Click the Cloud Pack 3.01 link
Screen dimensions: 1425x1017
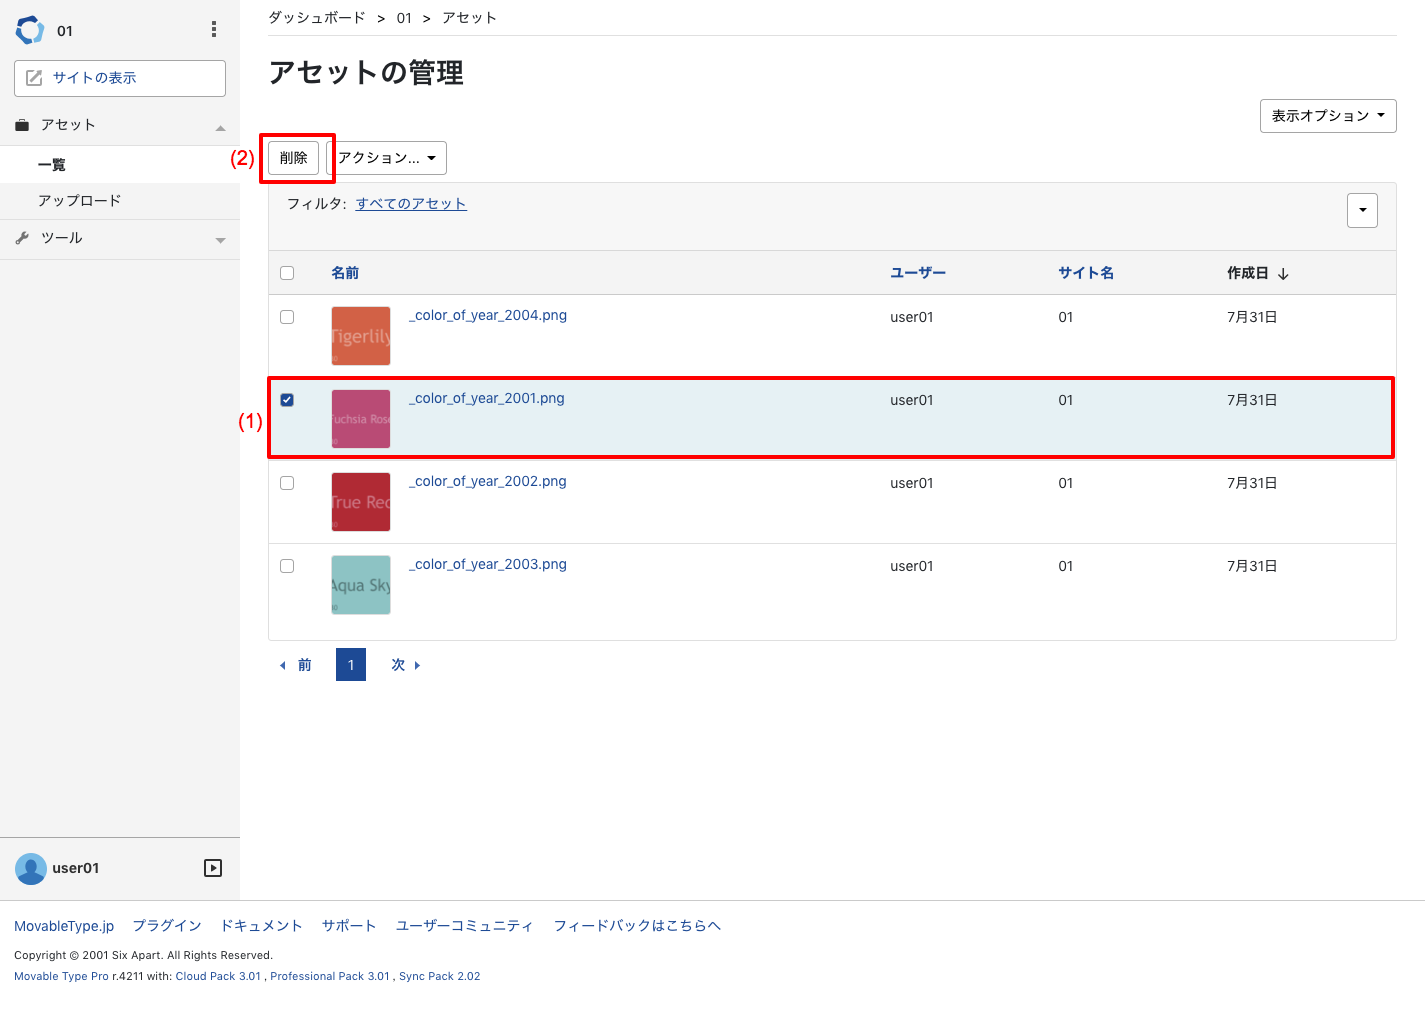(x=218, y=976)
